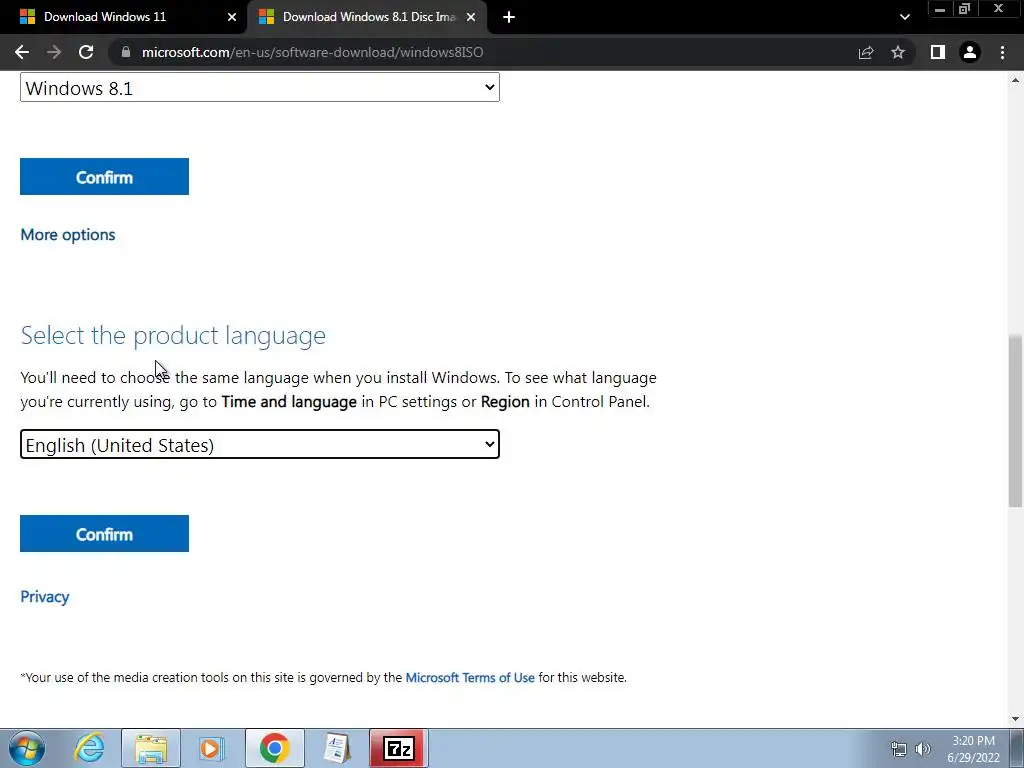Open the Microsoft Terms of Use link
The height and width of the screenshot is (768, 1024).
(x=470, y=677)
